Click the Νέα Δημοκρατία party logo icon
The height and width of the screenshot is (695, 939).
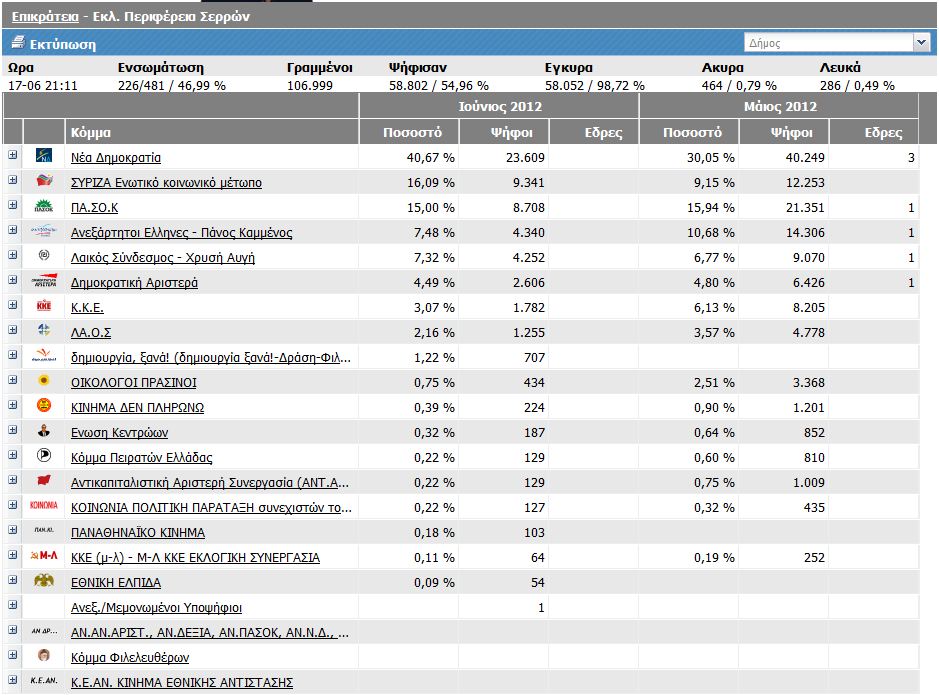44,157
